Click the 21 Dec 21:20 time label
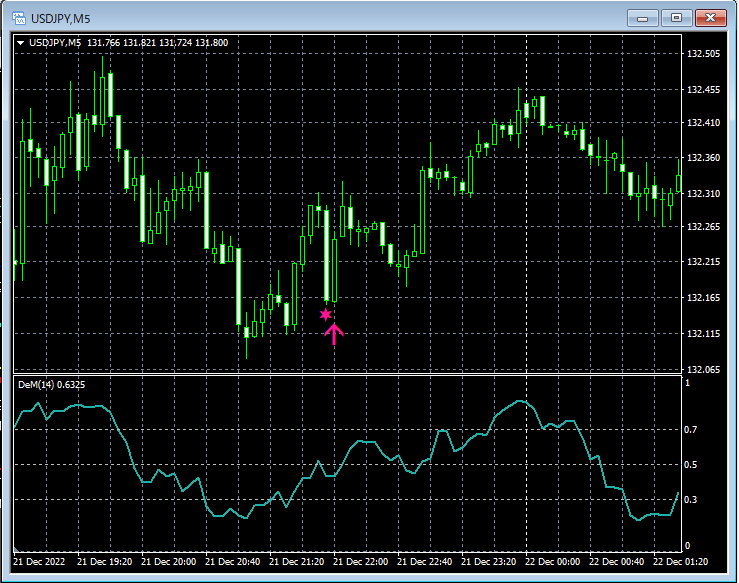Image resolution: width=739 pixels, height=583 pixels. (296, 562)
